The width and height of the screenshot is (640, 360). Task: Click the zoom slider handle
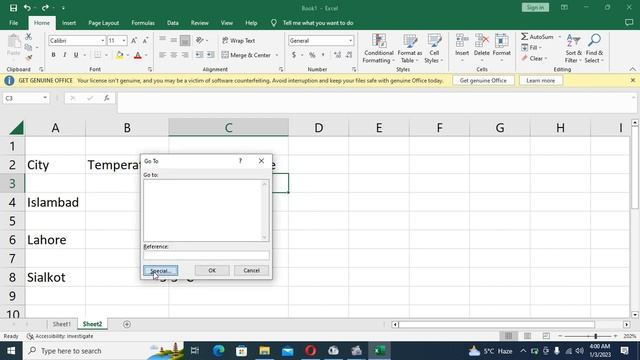pyautogui.click(x=596, y=336)
